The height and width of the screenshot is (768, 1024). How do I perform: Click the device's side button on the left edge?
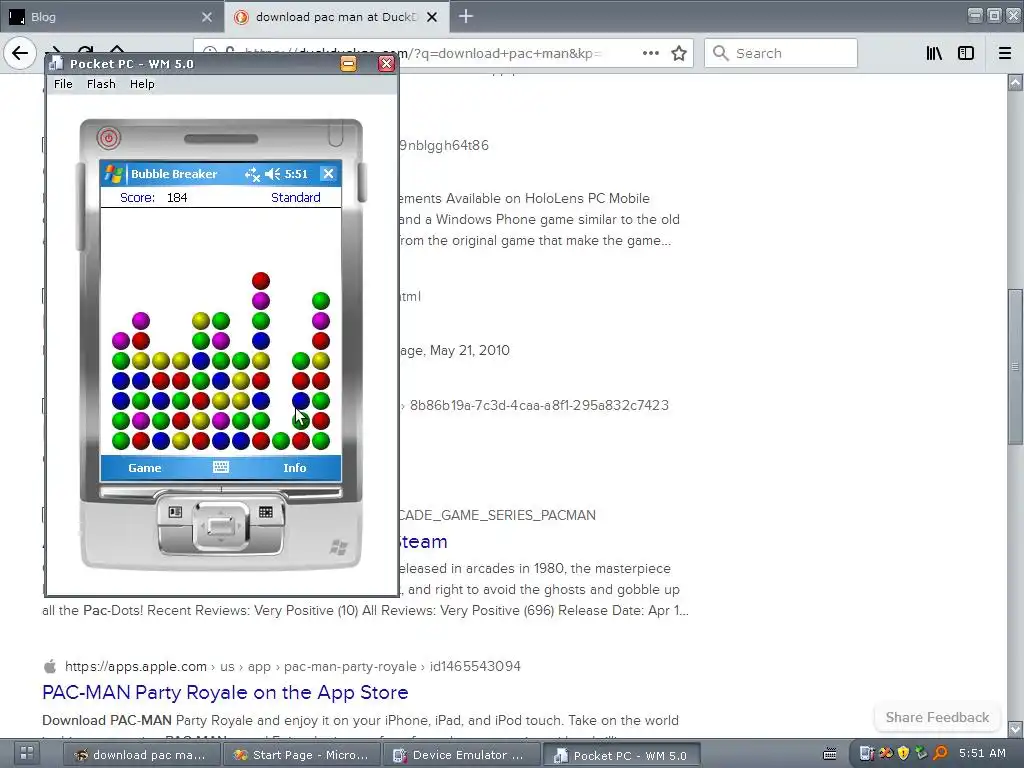pos(81,206)
